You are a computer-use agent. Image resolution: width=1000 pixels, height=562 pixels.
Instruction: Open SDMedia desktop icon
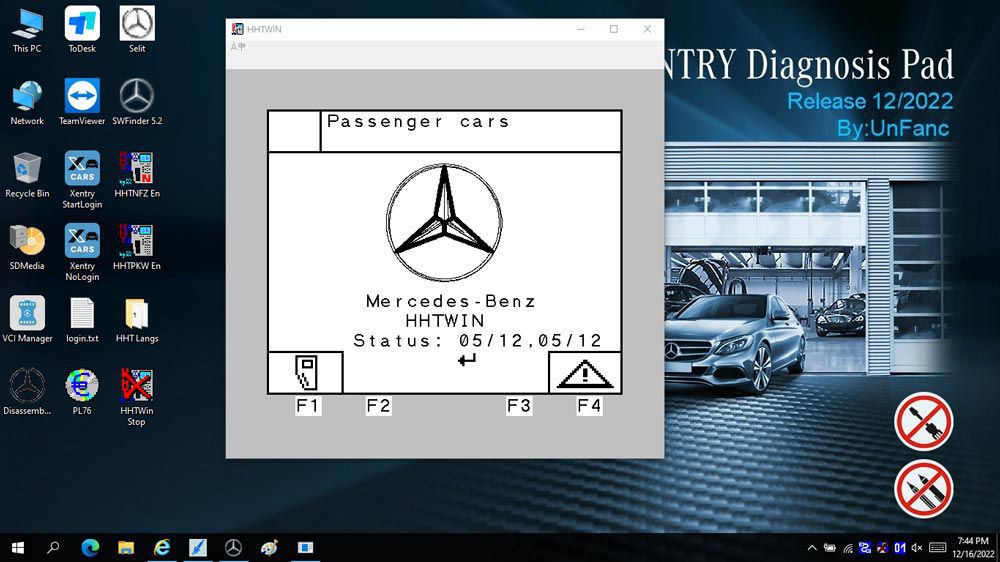(27, 248)
